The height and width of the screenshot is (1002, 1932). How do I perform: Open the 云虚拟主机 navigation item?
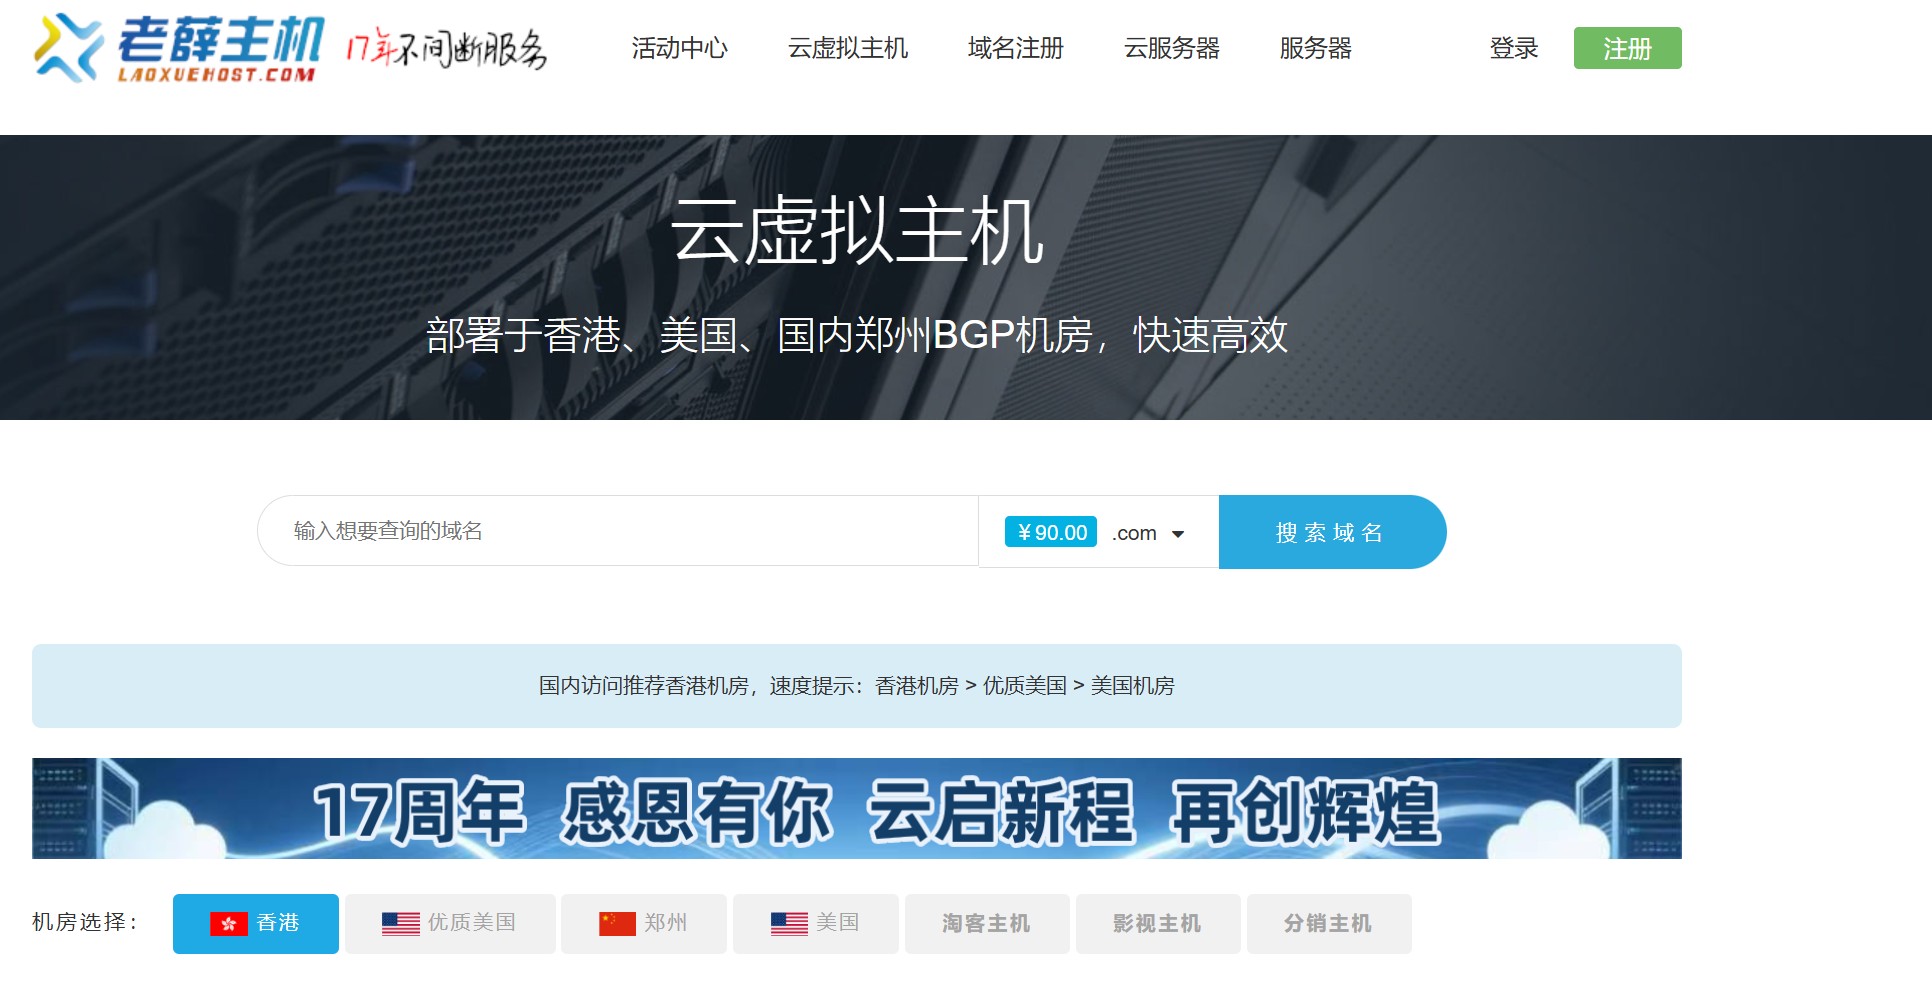click(x=847, y=48)
